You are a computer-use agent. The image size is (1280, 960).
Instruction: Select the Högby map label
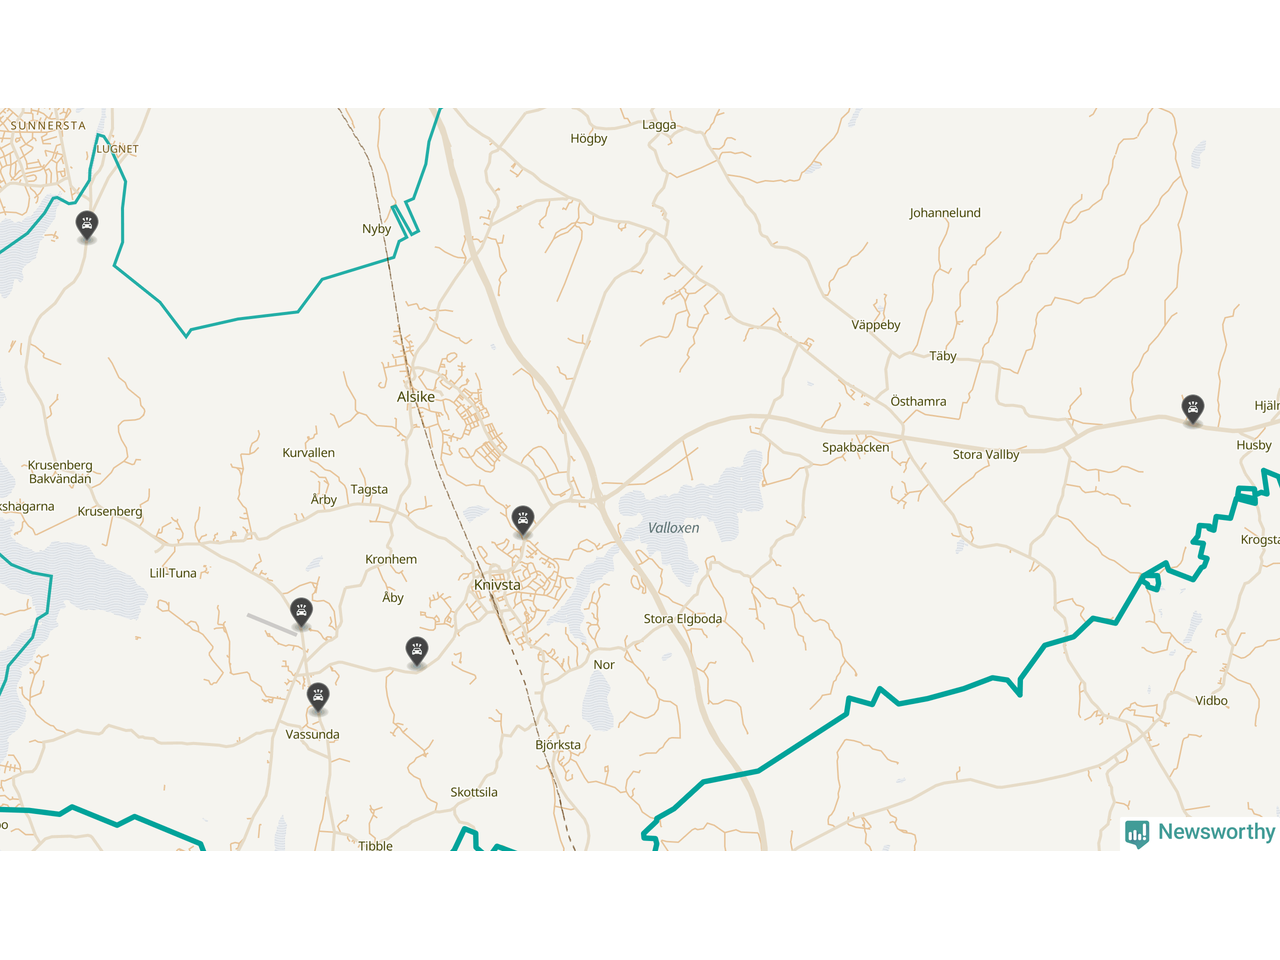coord(589,139)
